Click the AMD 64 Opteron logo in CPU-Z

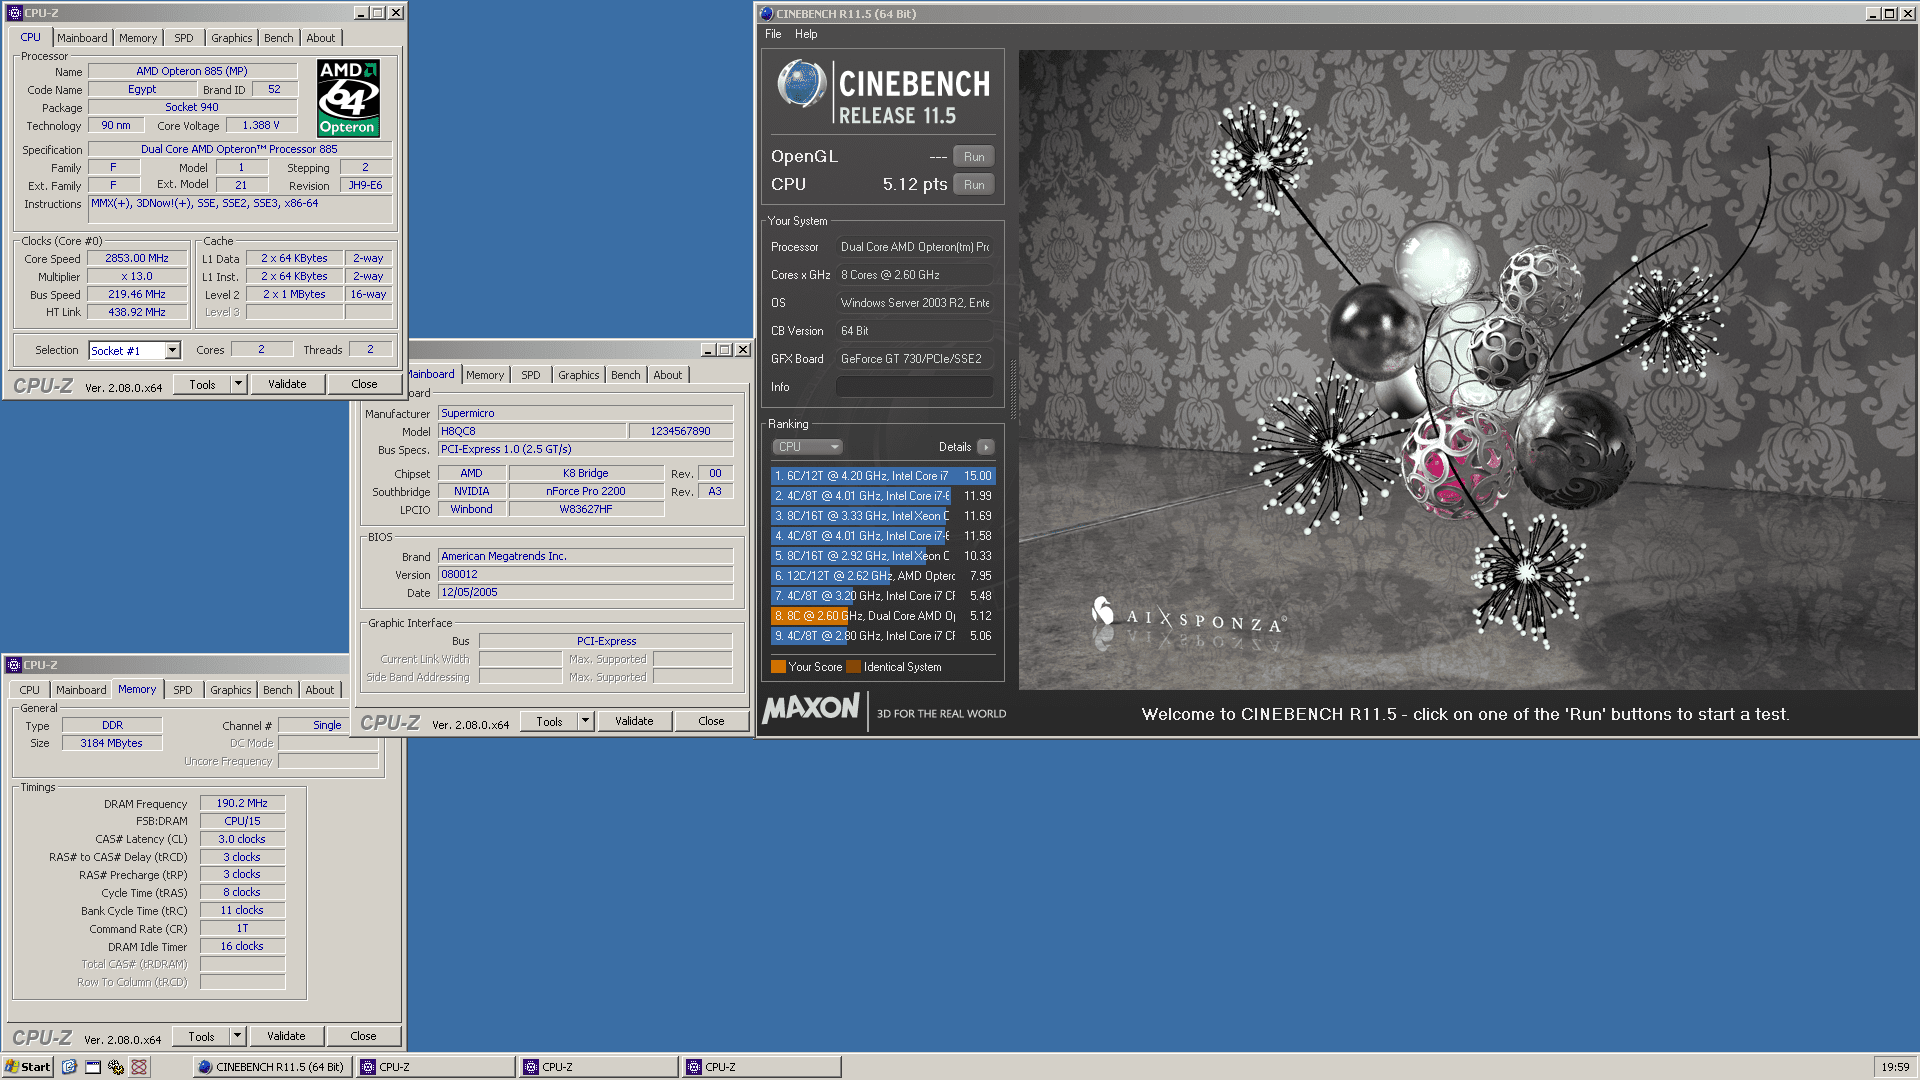pyautogui.click(x=348, y=98)
